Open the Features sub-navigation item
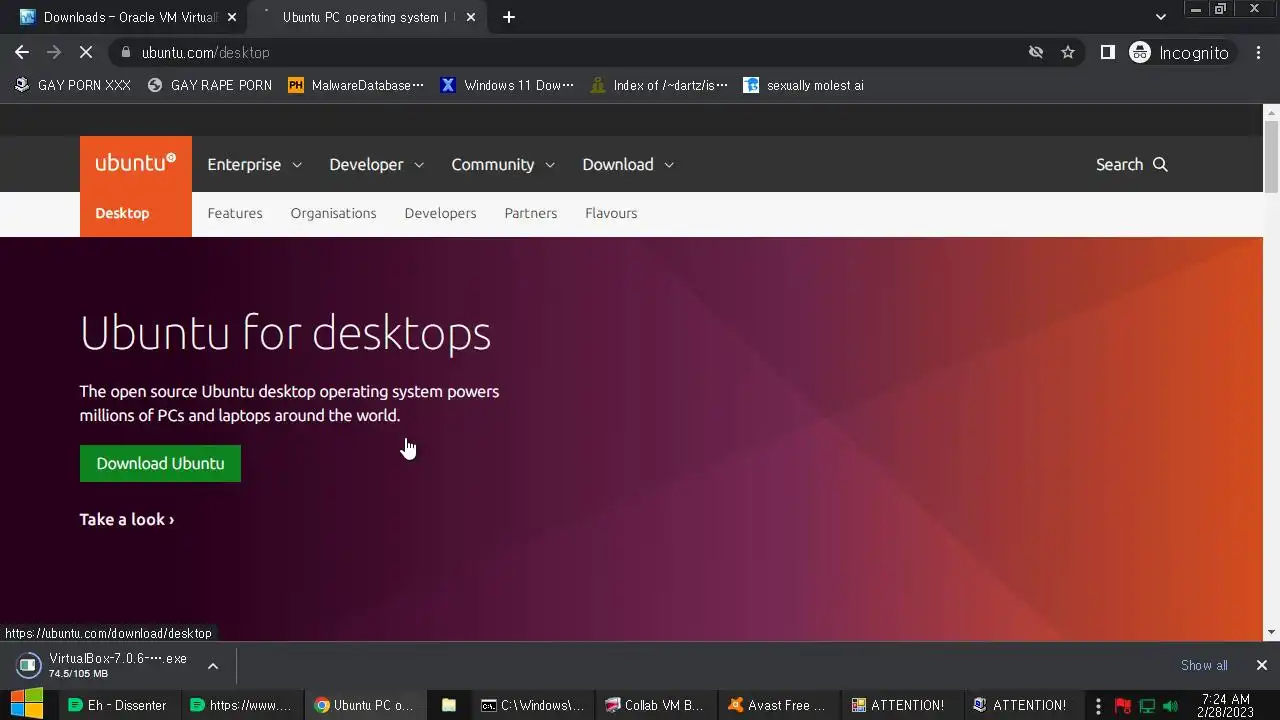Image resolution: width=1280 pixels, height=720 pixels. click(x=235, y=213)
